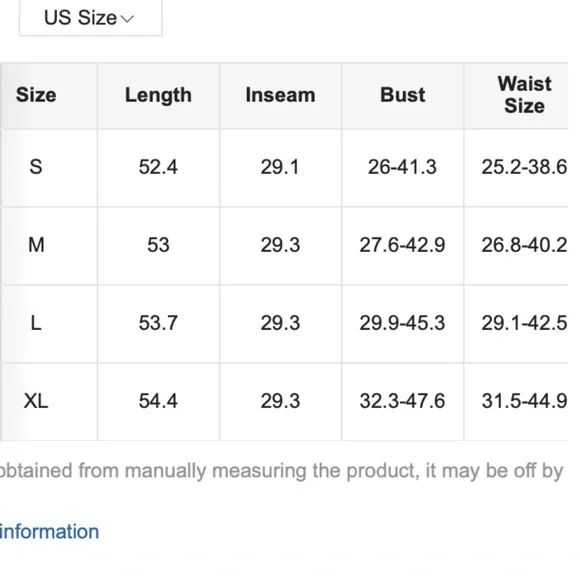Screen dimensions: 580x580
Task: Select the Size column header
Action: pos(36,95)
